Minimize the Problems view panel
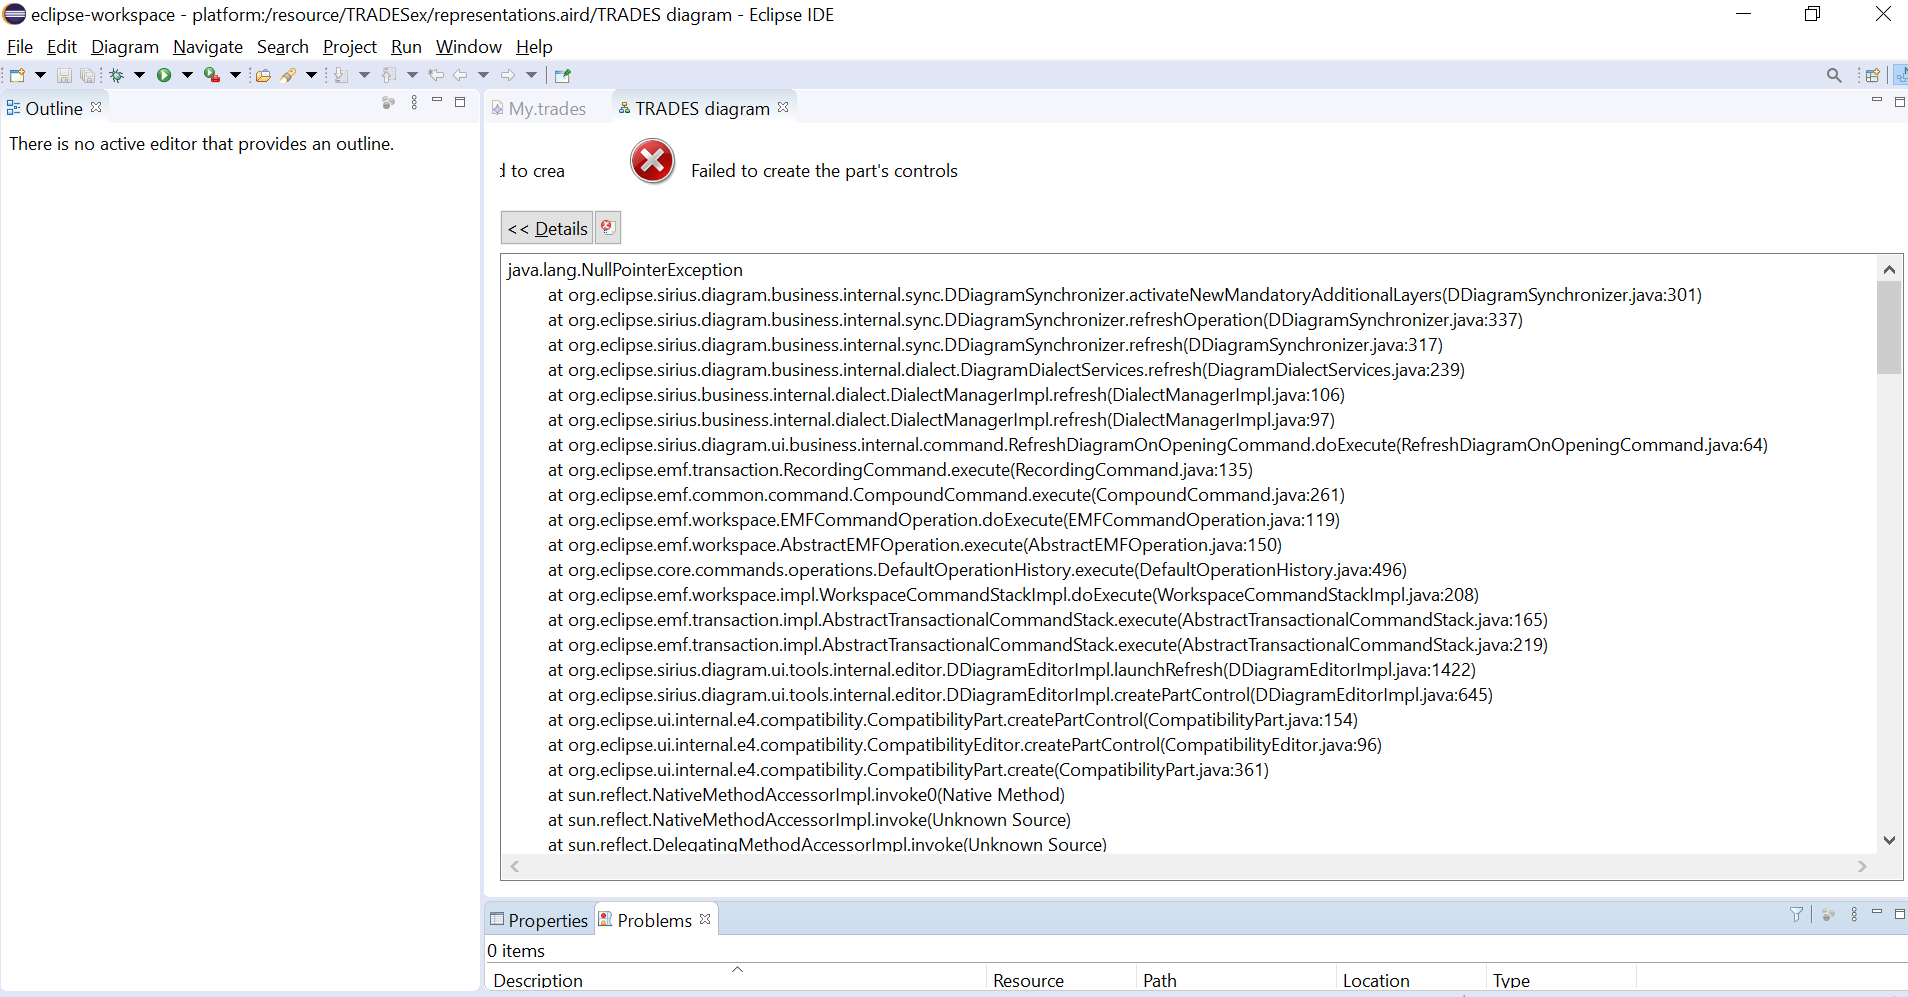The image size is (1908, 997). [x=1877, y=912]
